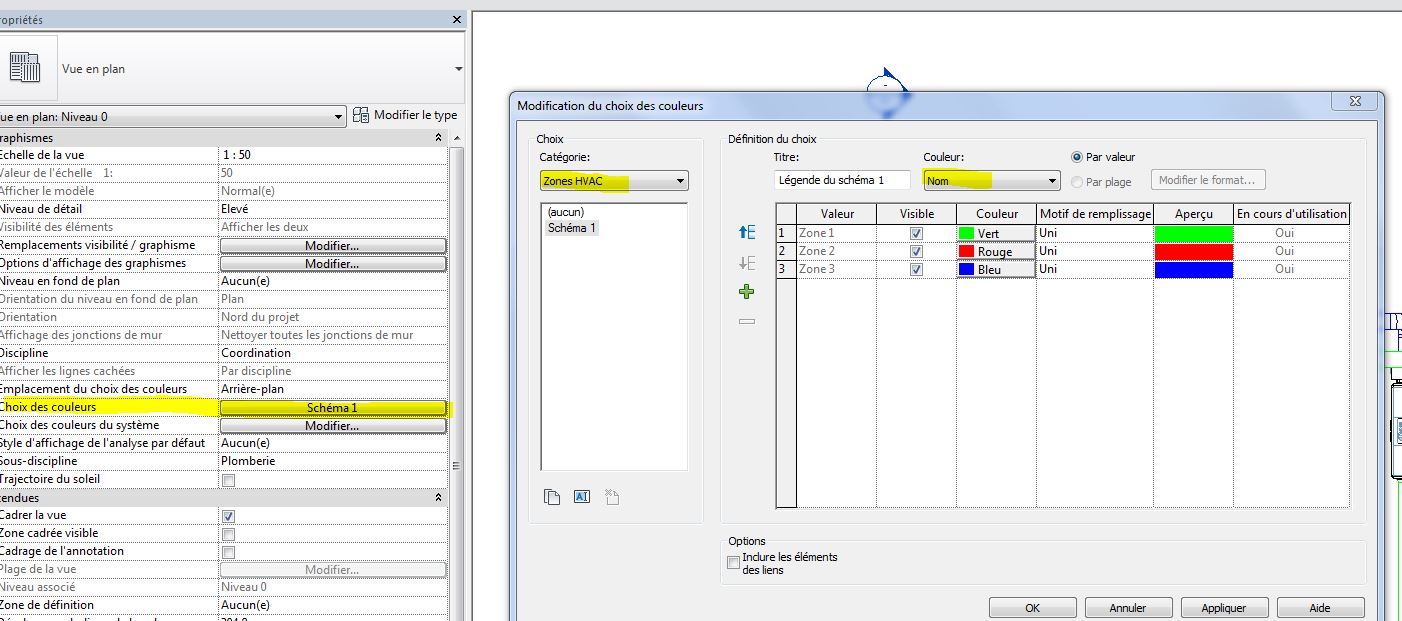1402x621 pixels.
Task: Click the Titre legend text field
Action: [x=842, y=180]
